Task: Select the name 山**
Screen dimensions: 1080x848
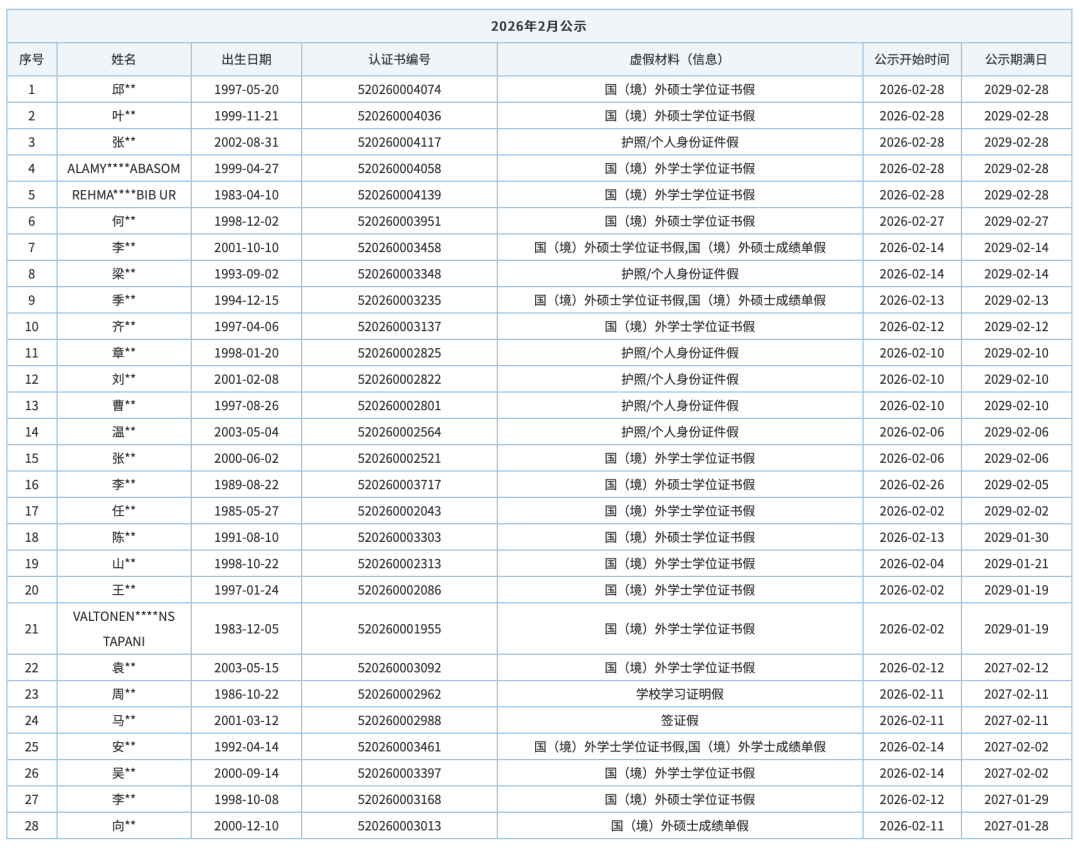Action: pyautogui.click(x=124, y=563)
